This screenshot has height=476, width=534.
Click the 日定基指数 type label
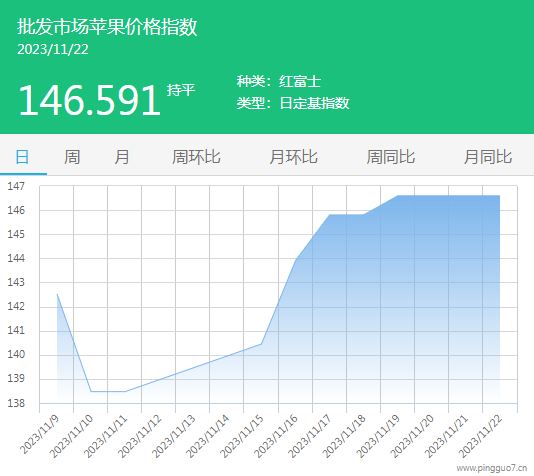314,103
